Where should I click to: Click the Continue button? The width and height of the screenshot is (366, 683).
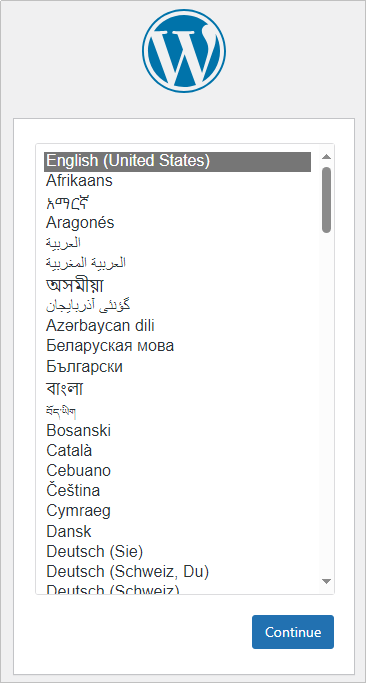click(293, 632)
